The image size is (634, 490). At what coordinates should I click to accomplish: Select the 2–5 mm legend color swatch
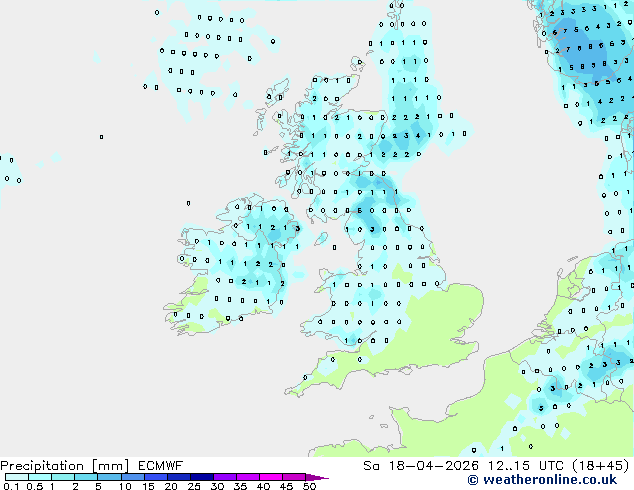pyautogui.click(x=86, y=477)
